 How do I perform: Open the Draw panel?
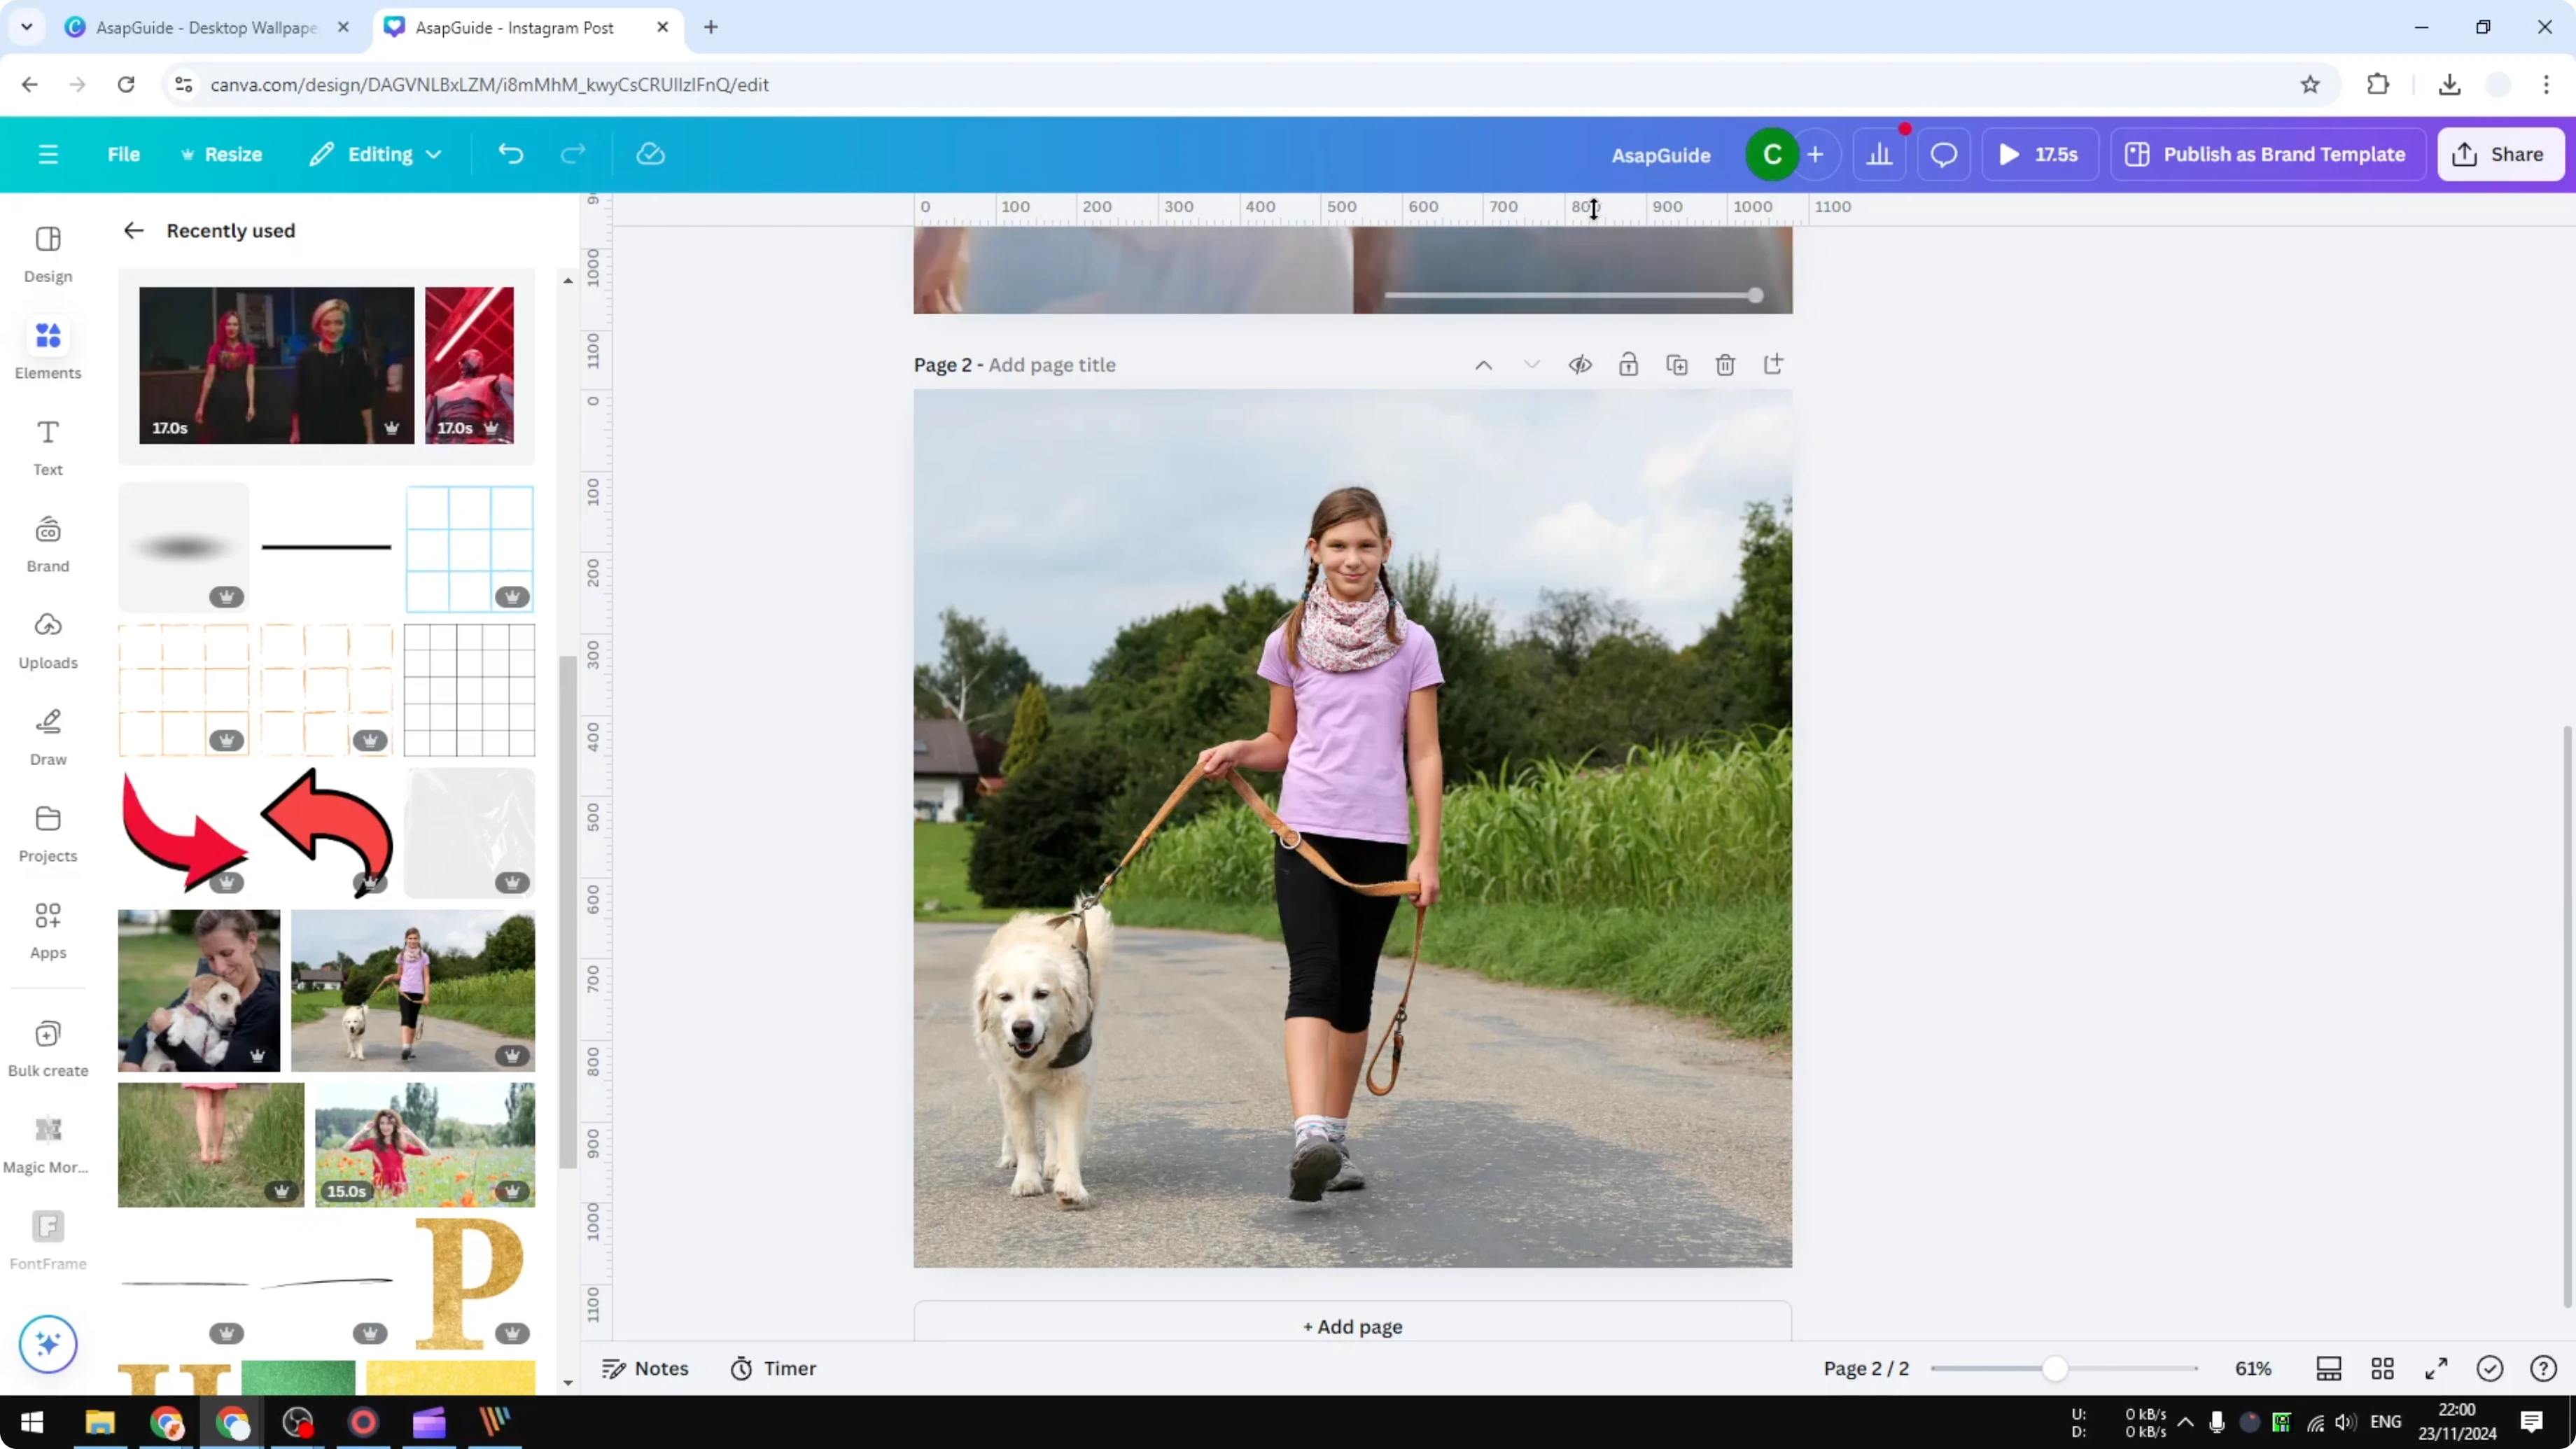[x=47, y=735]
